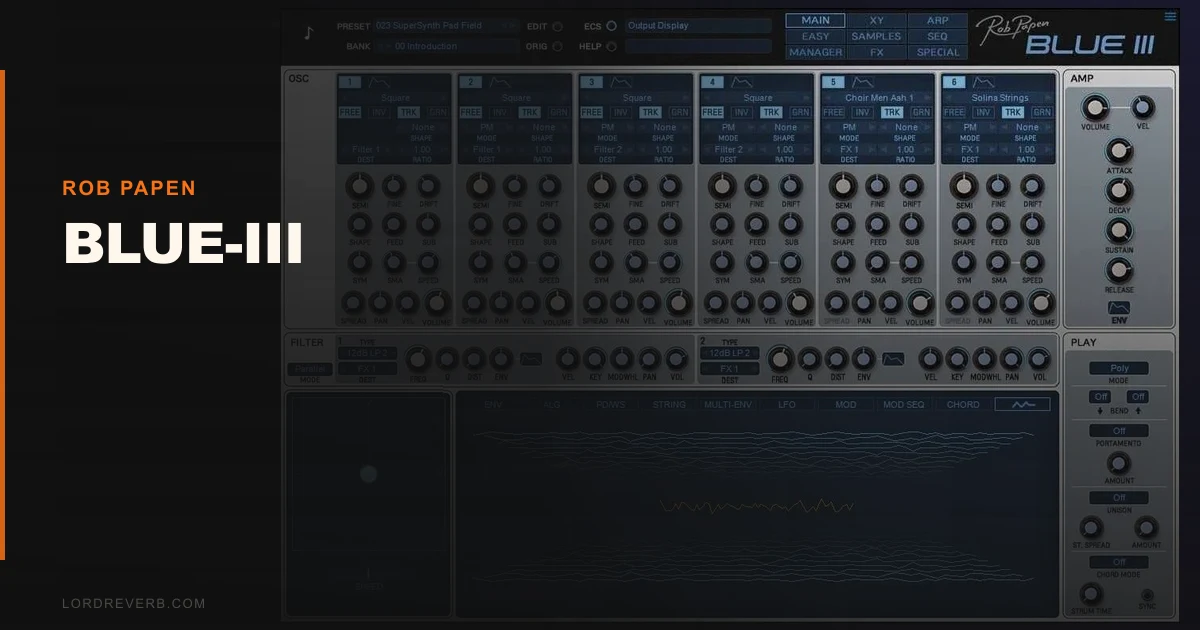Open filter 2 type 12dB LP 2 dropdown
The image size is (1200, 630).
[729, 353]
